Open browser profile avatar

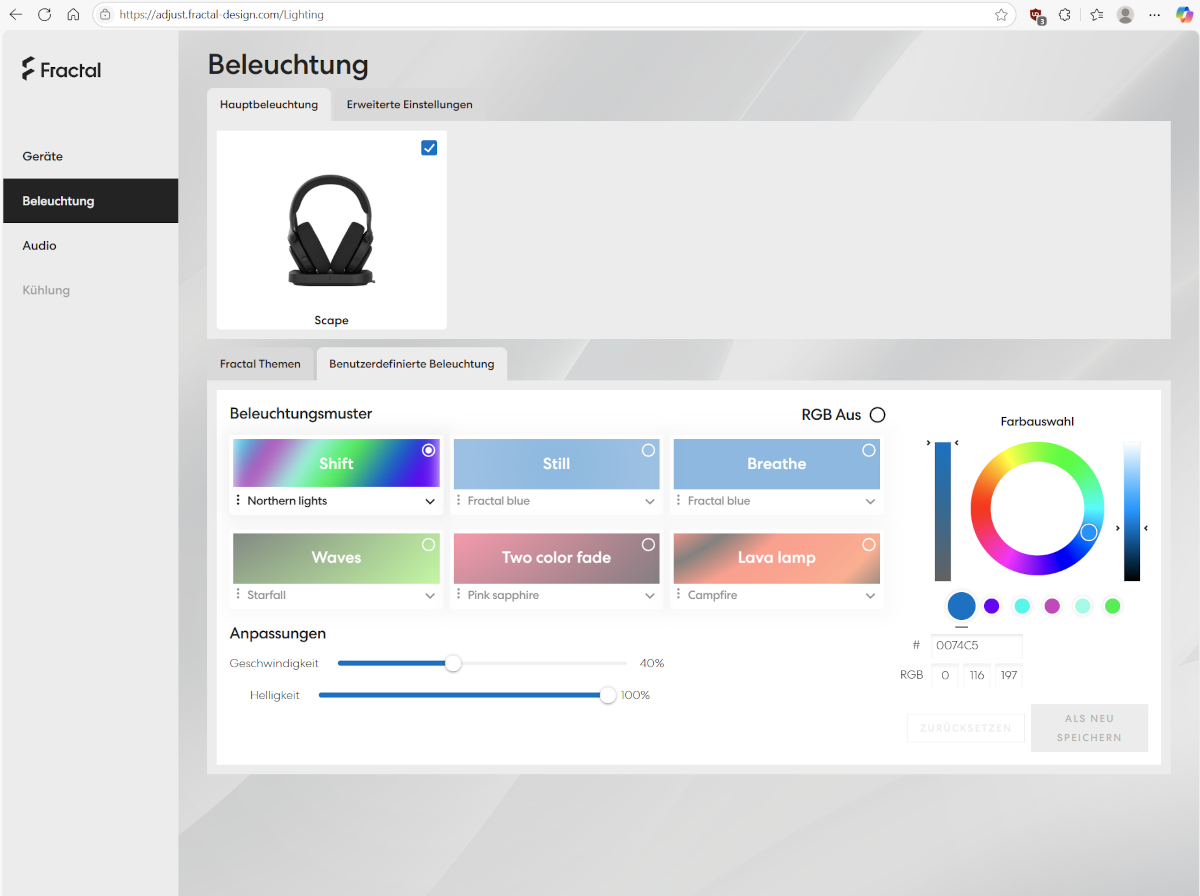(x=1125, y=15)
